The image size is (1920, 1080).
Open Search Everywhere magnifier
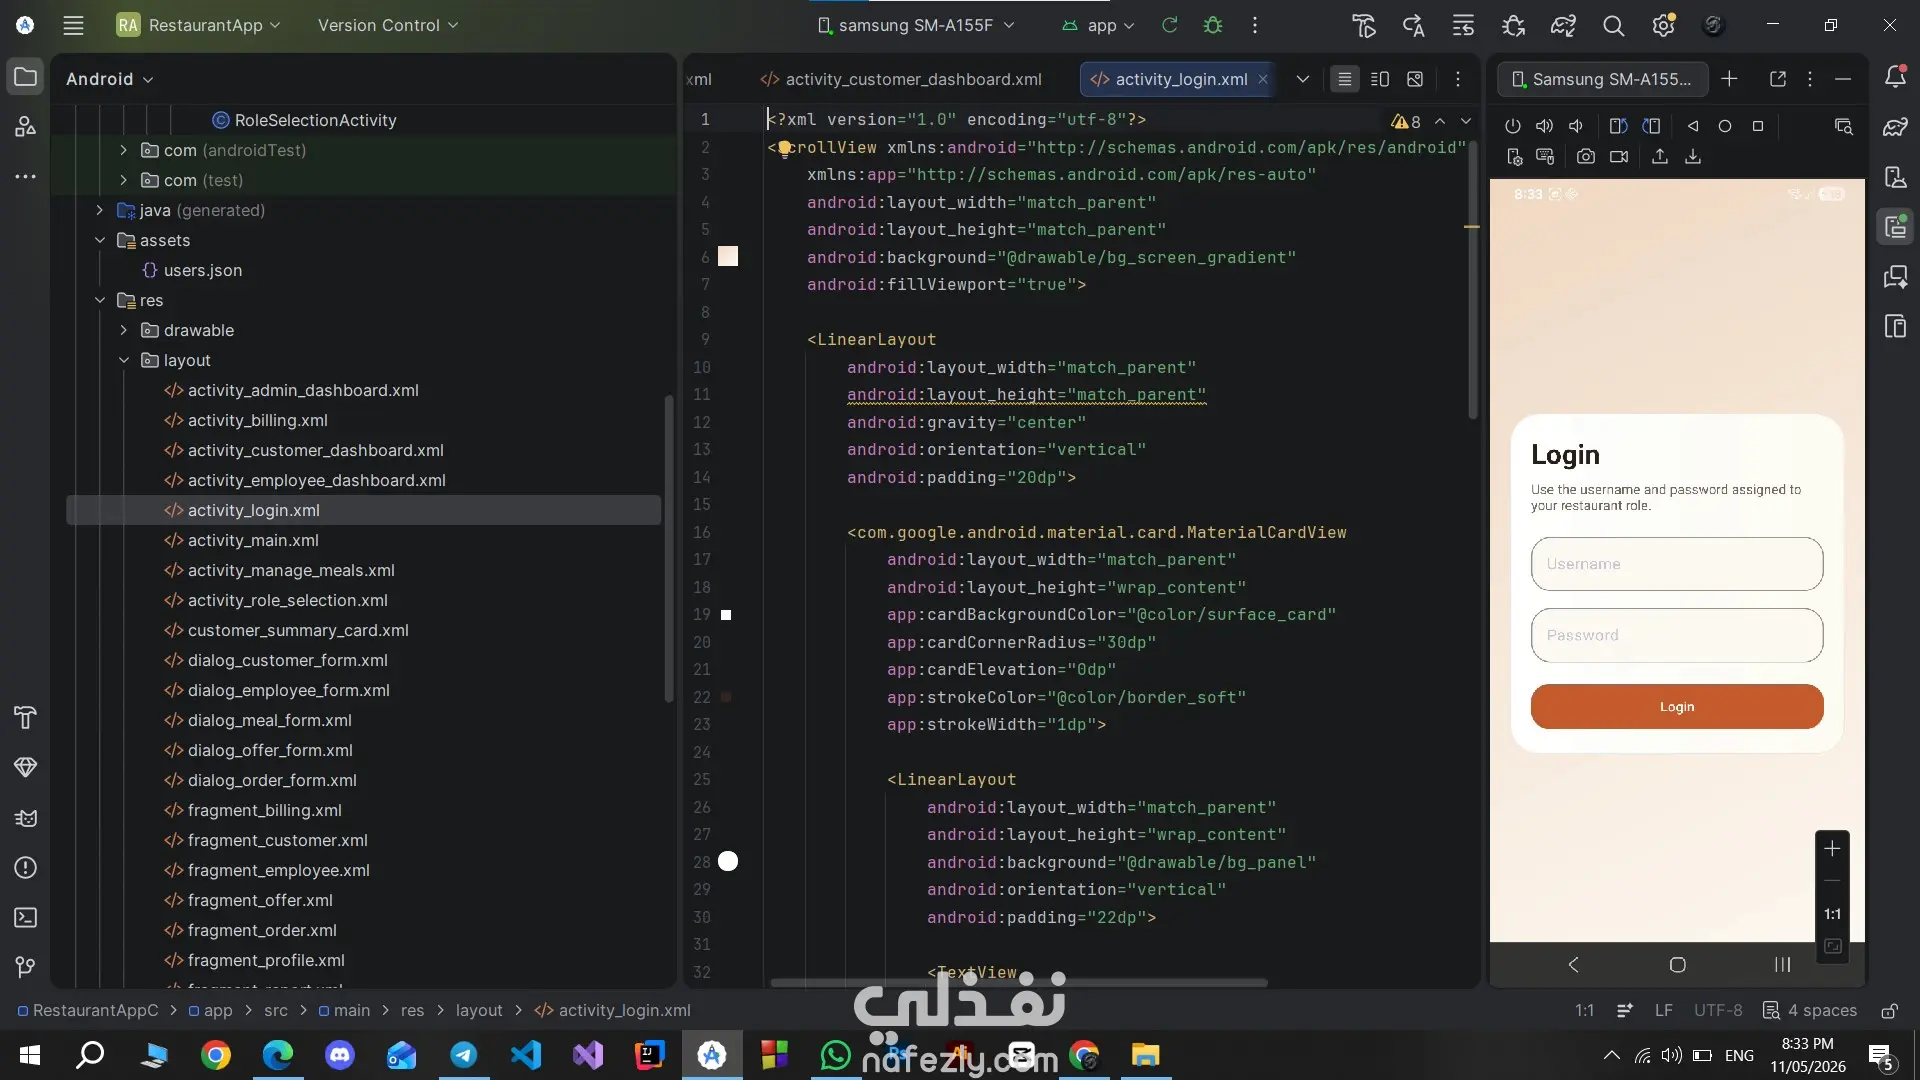[x=1613, y=25]
